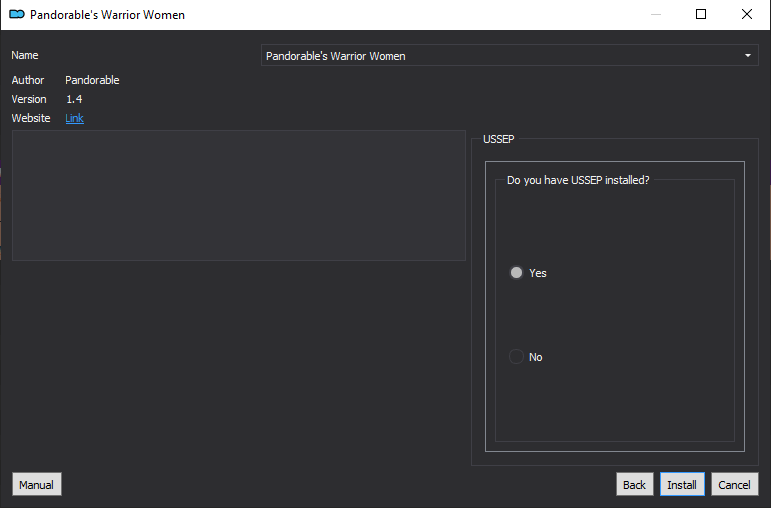This screenshot has height=508, width=771.
Task: Click the empty image preview pane
Action: (x=239, y=195)
